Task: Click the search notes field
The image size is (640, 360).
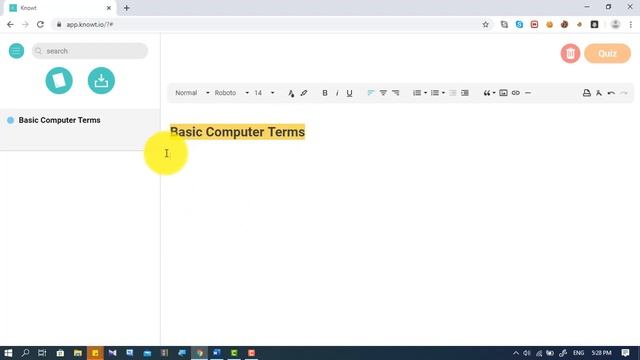Action: 90,51
